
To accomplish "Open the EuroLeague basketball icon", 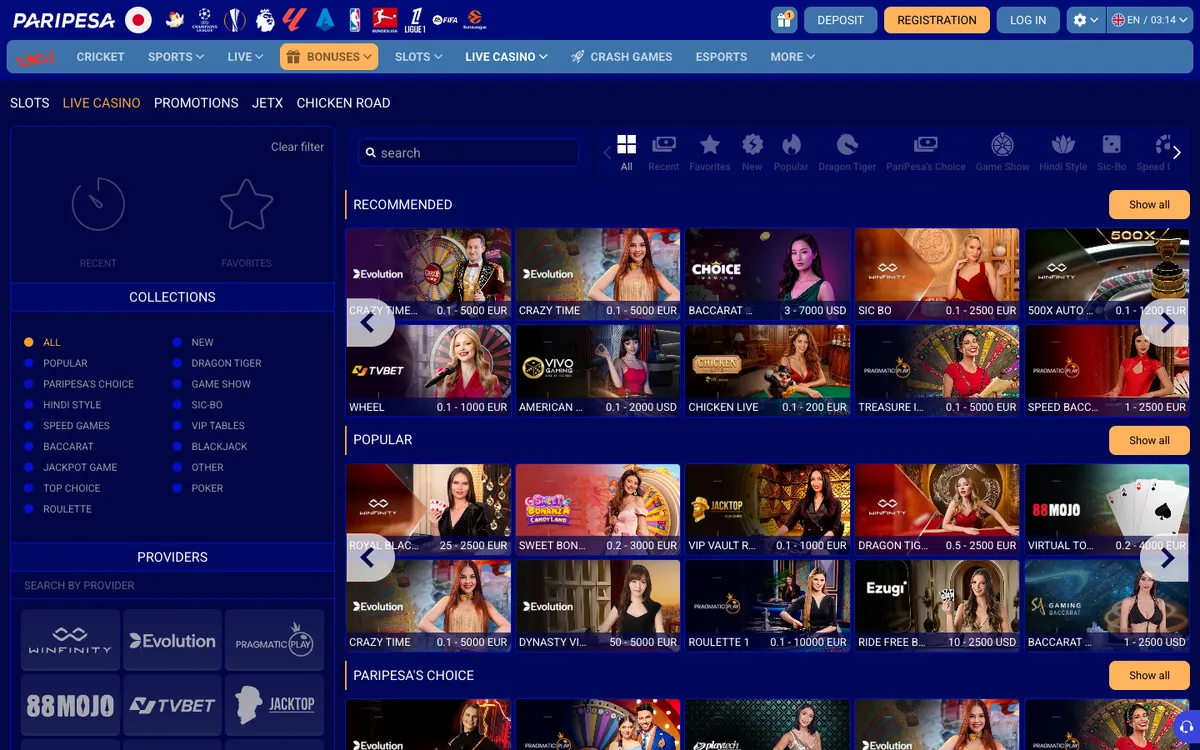I will click(475, 19).
